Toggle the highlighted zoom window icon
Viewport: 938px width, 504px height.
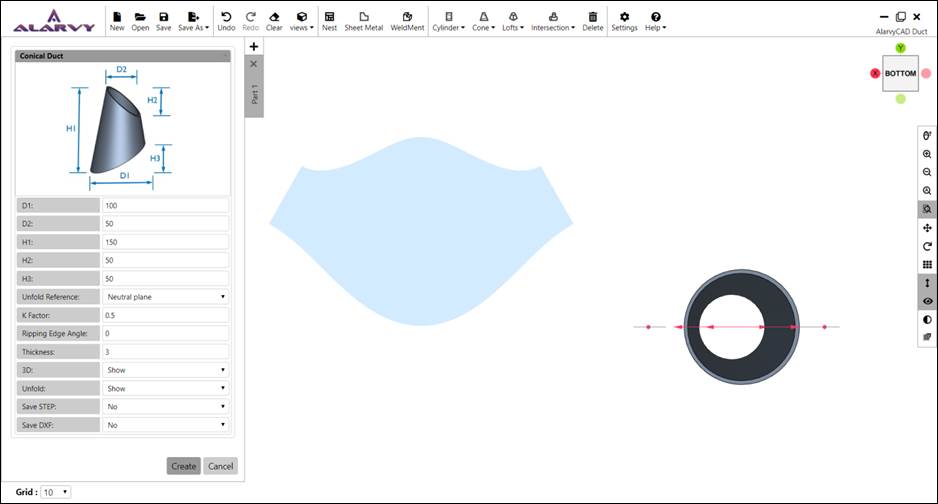pyautogui.click(x=927, y=209)
